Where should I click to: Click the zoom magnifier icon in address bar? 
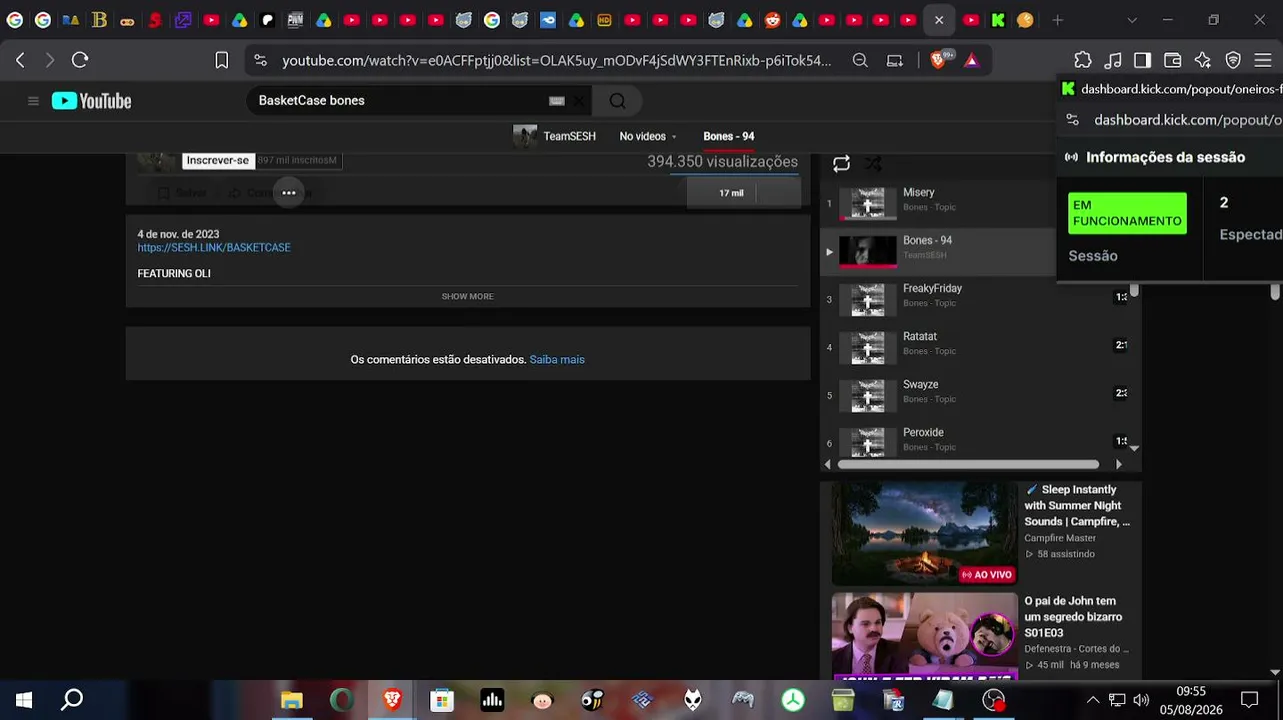point(860,60)
